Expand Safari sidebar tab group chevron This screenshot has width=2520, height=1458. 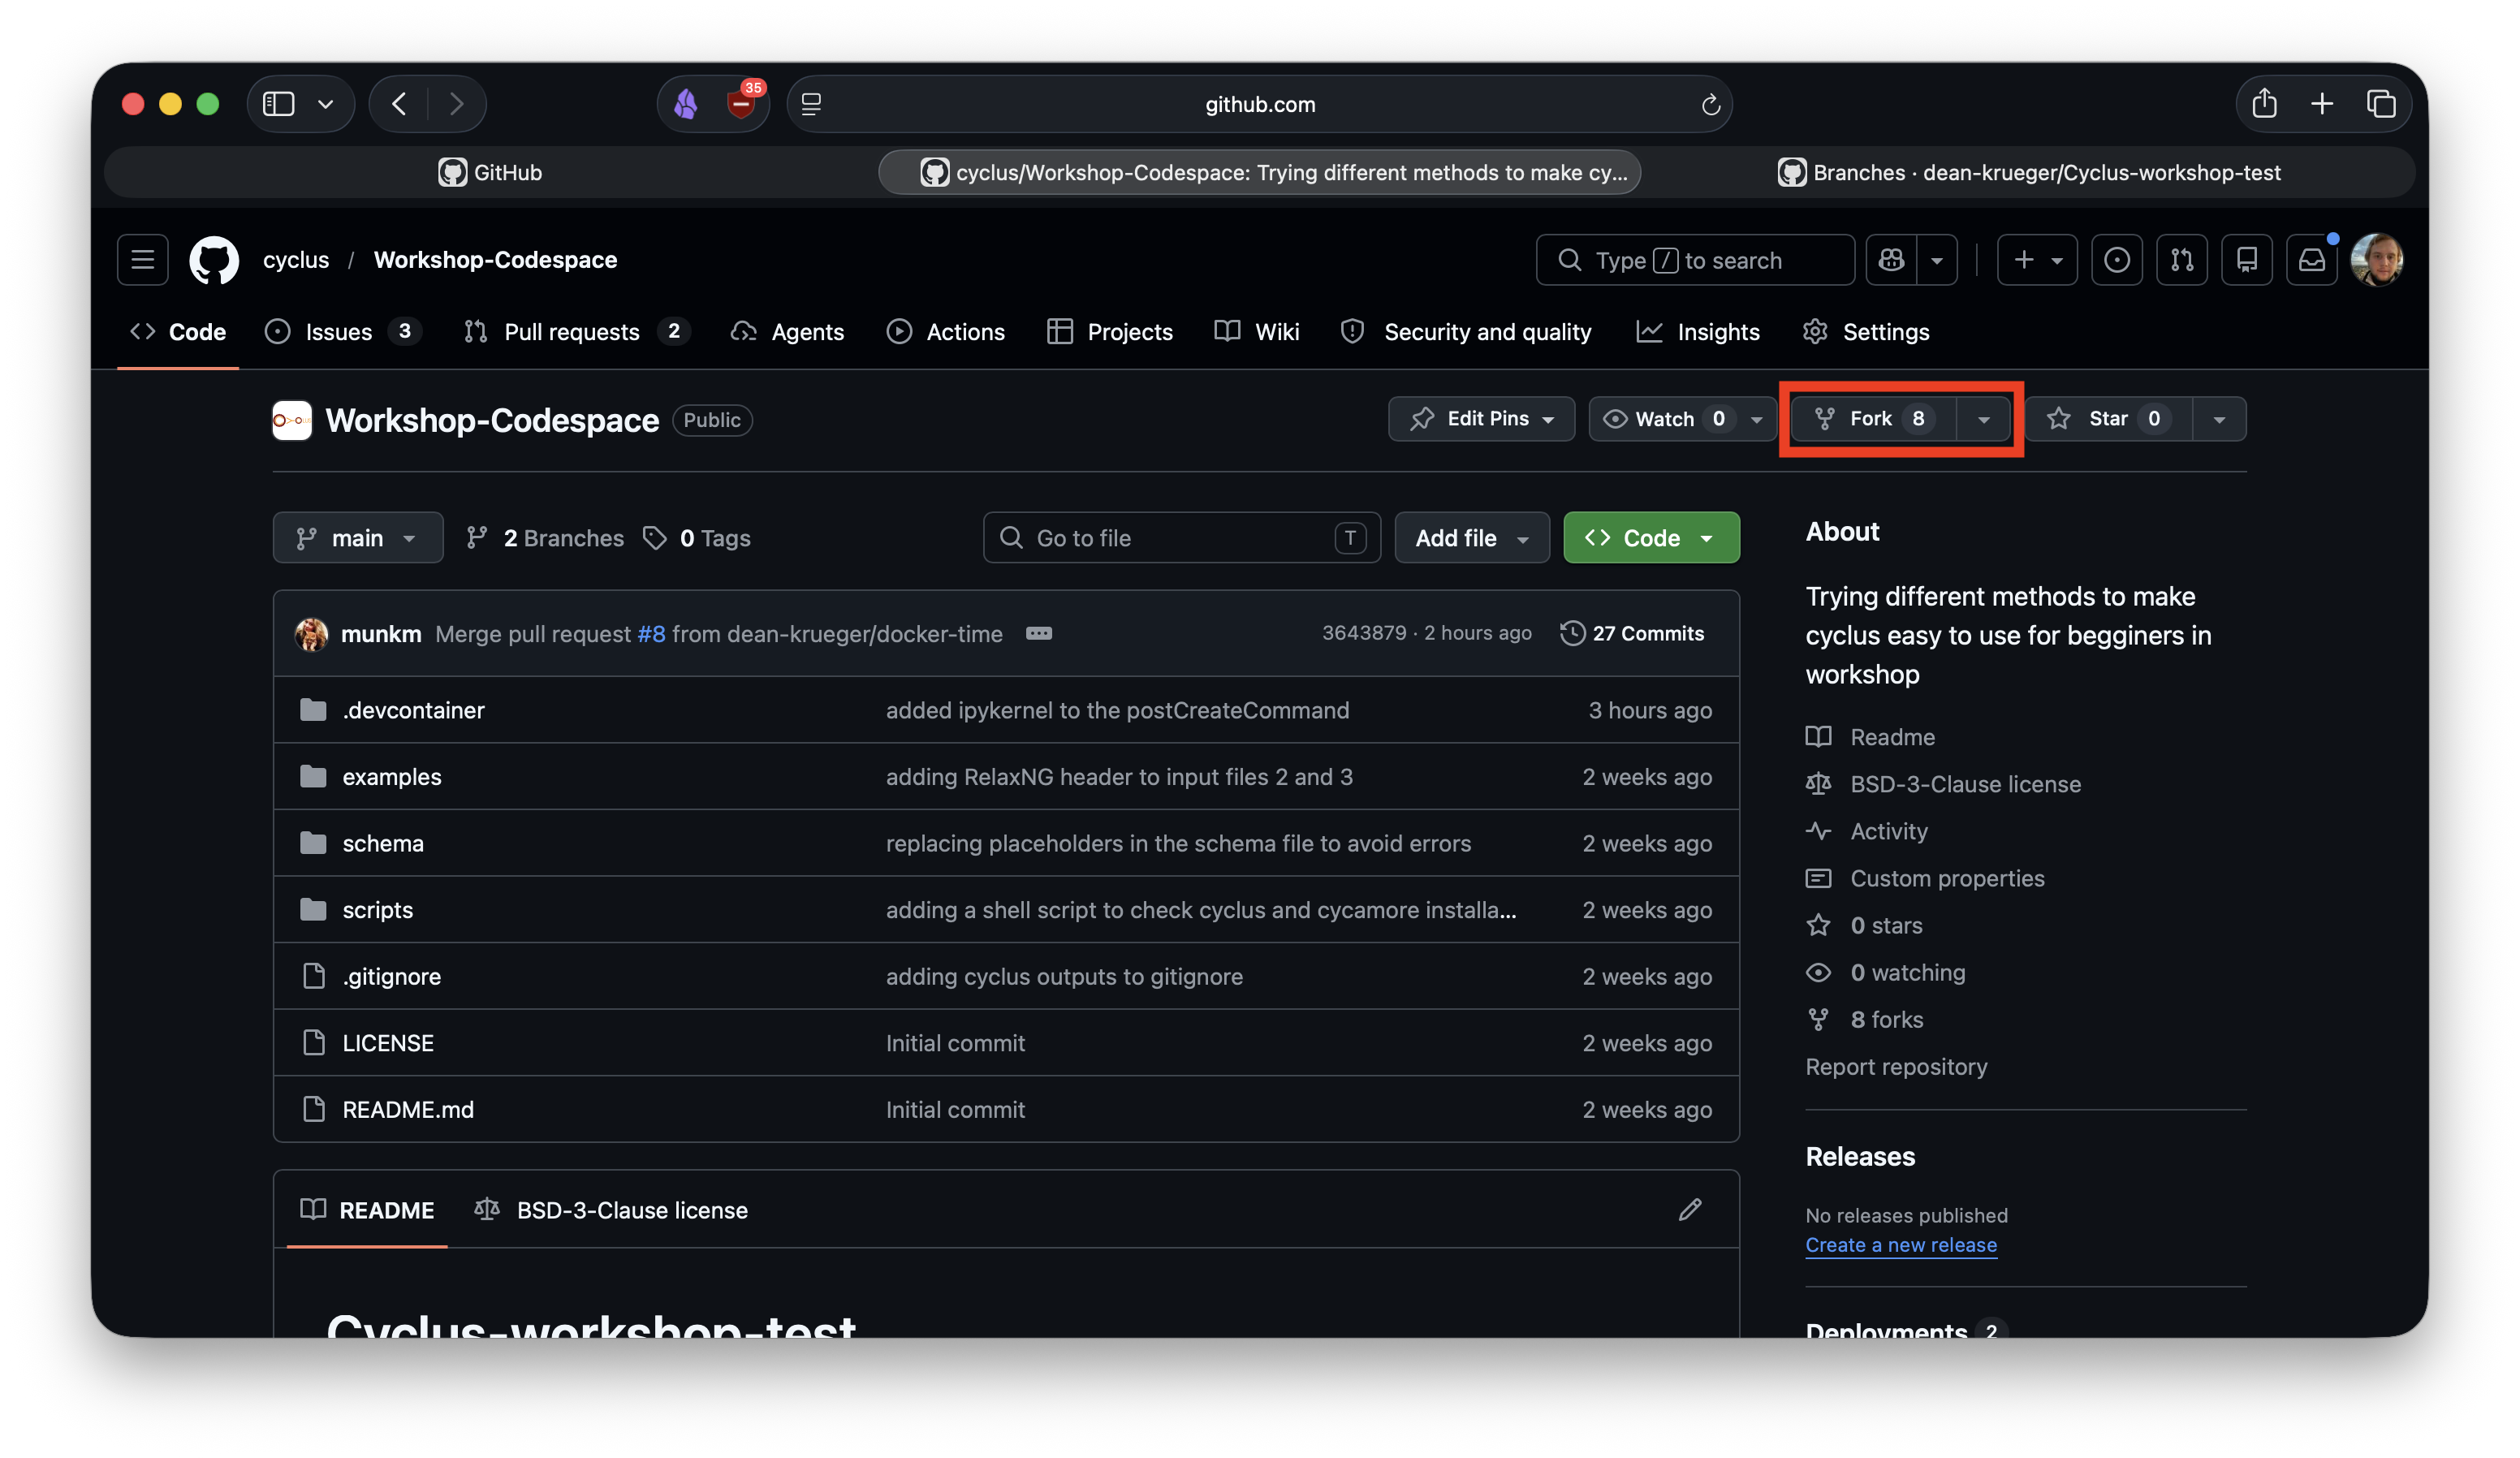325,104
